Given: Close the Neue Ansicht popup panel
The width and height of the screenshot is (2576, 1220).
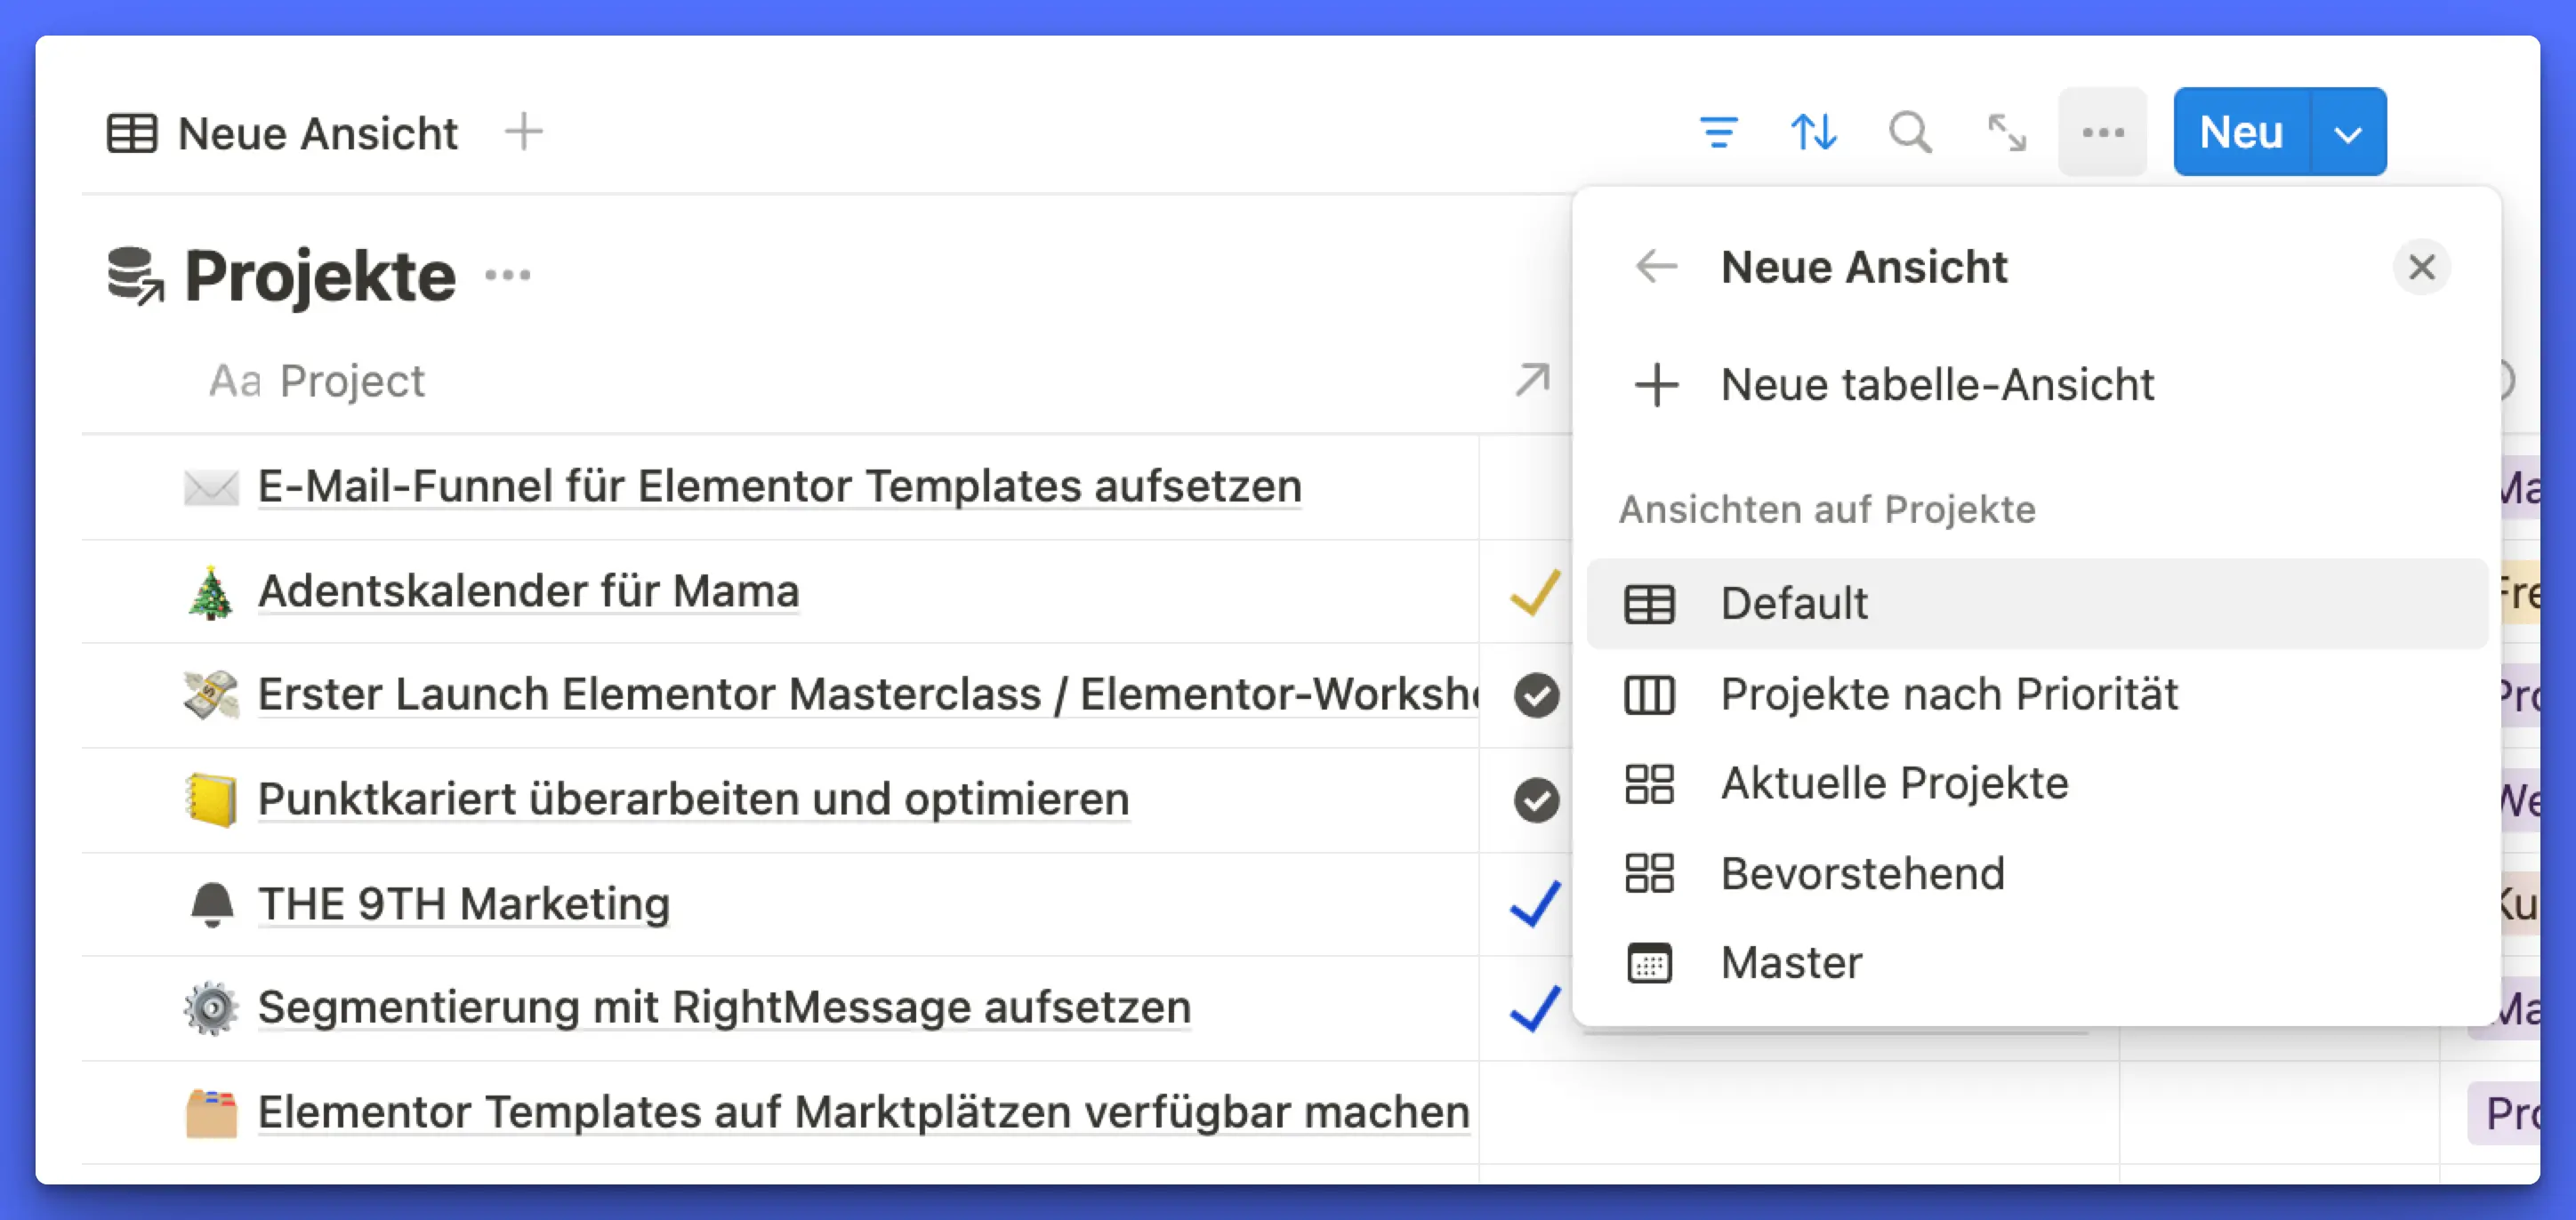Looking at the screenshot, I should [2421, 267].
